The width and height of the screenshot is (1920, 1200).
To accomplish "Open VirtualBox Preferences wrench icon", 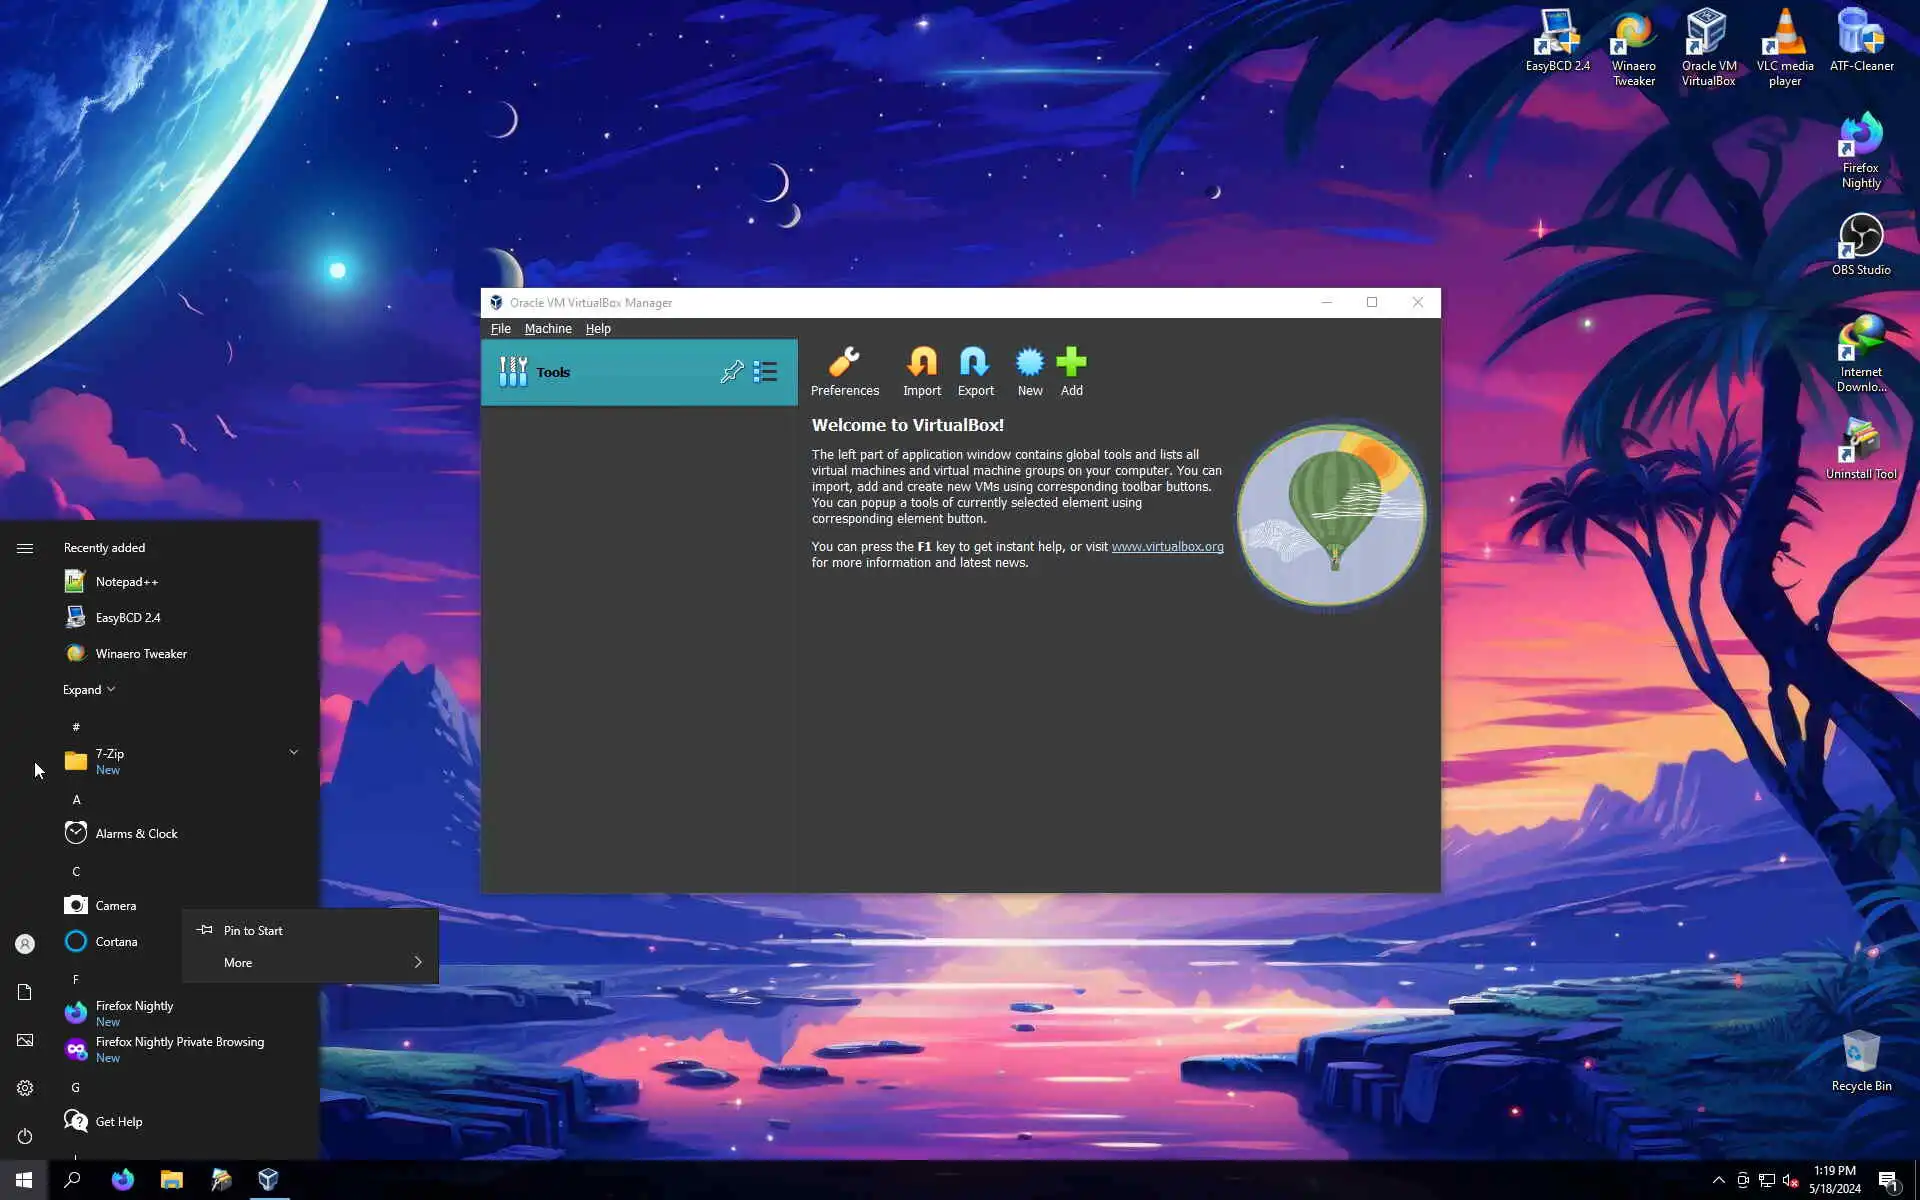I will coord(844,363).
